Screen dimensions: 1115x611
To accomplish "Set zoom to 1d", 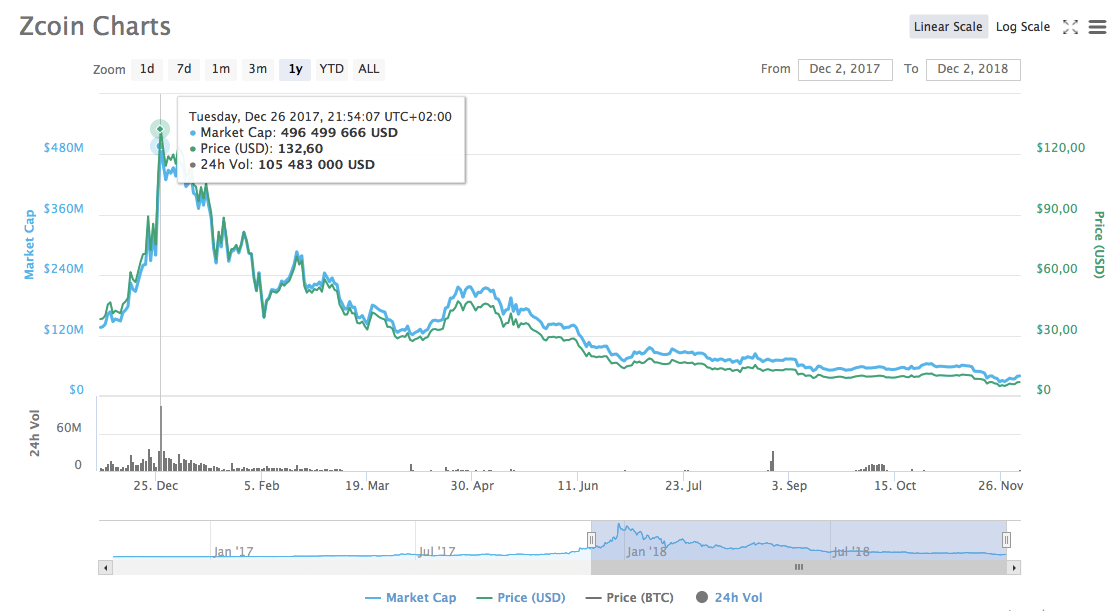I will 146,69.
